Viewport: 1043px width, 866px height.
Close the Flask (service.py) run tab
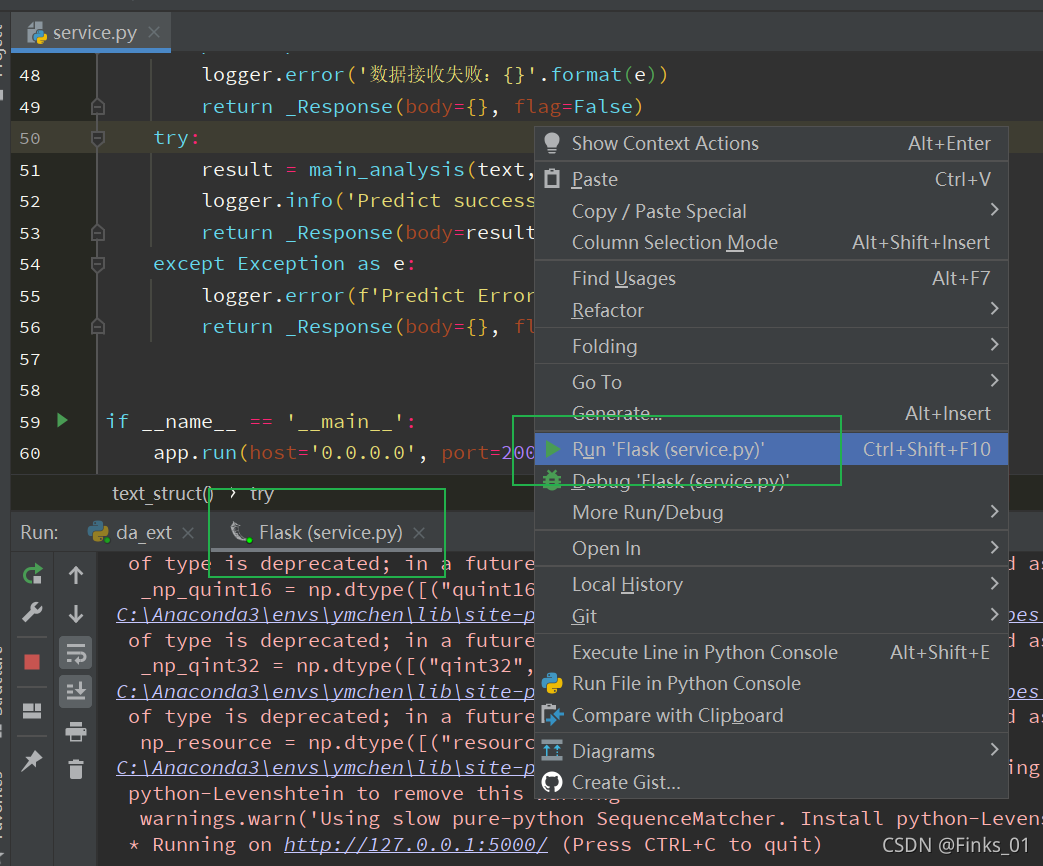coord(419,533)
